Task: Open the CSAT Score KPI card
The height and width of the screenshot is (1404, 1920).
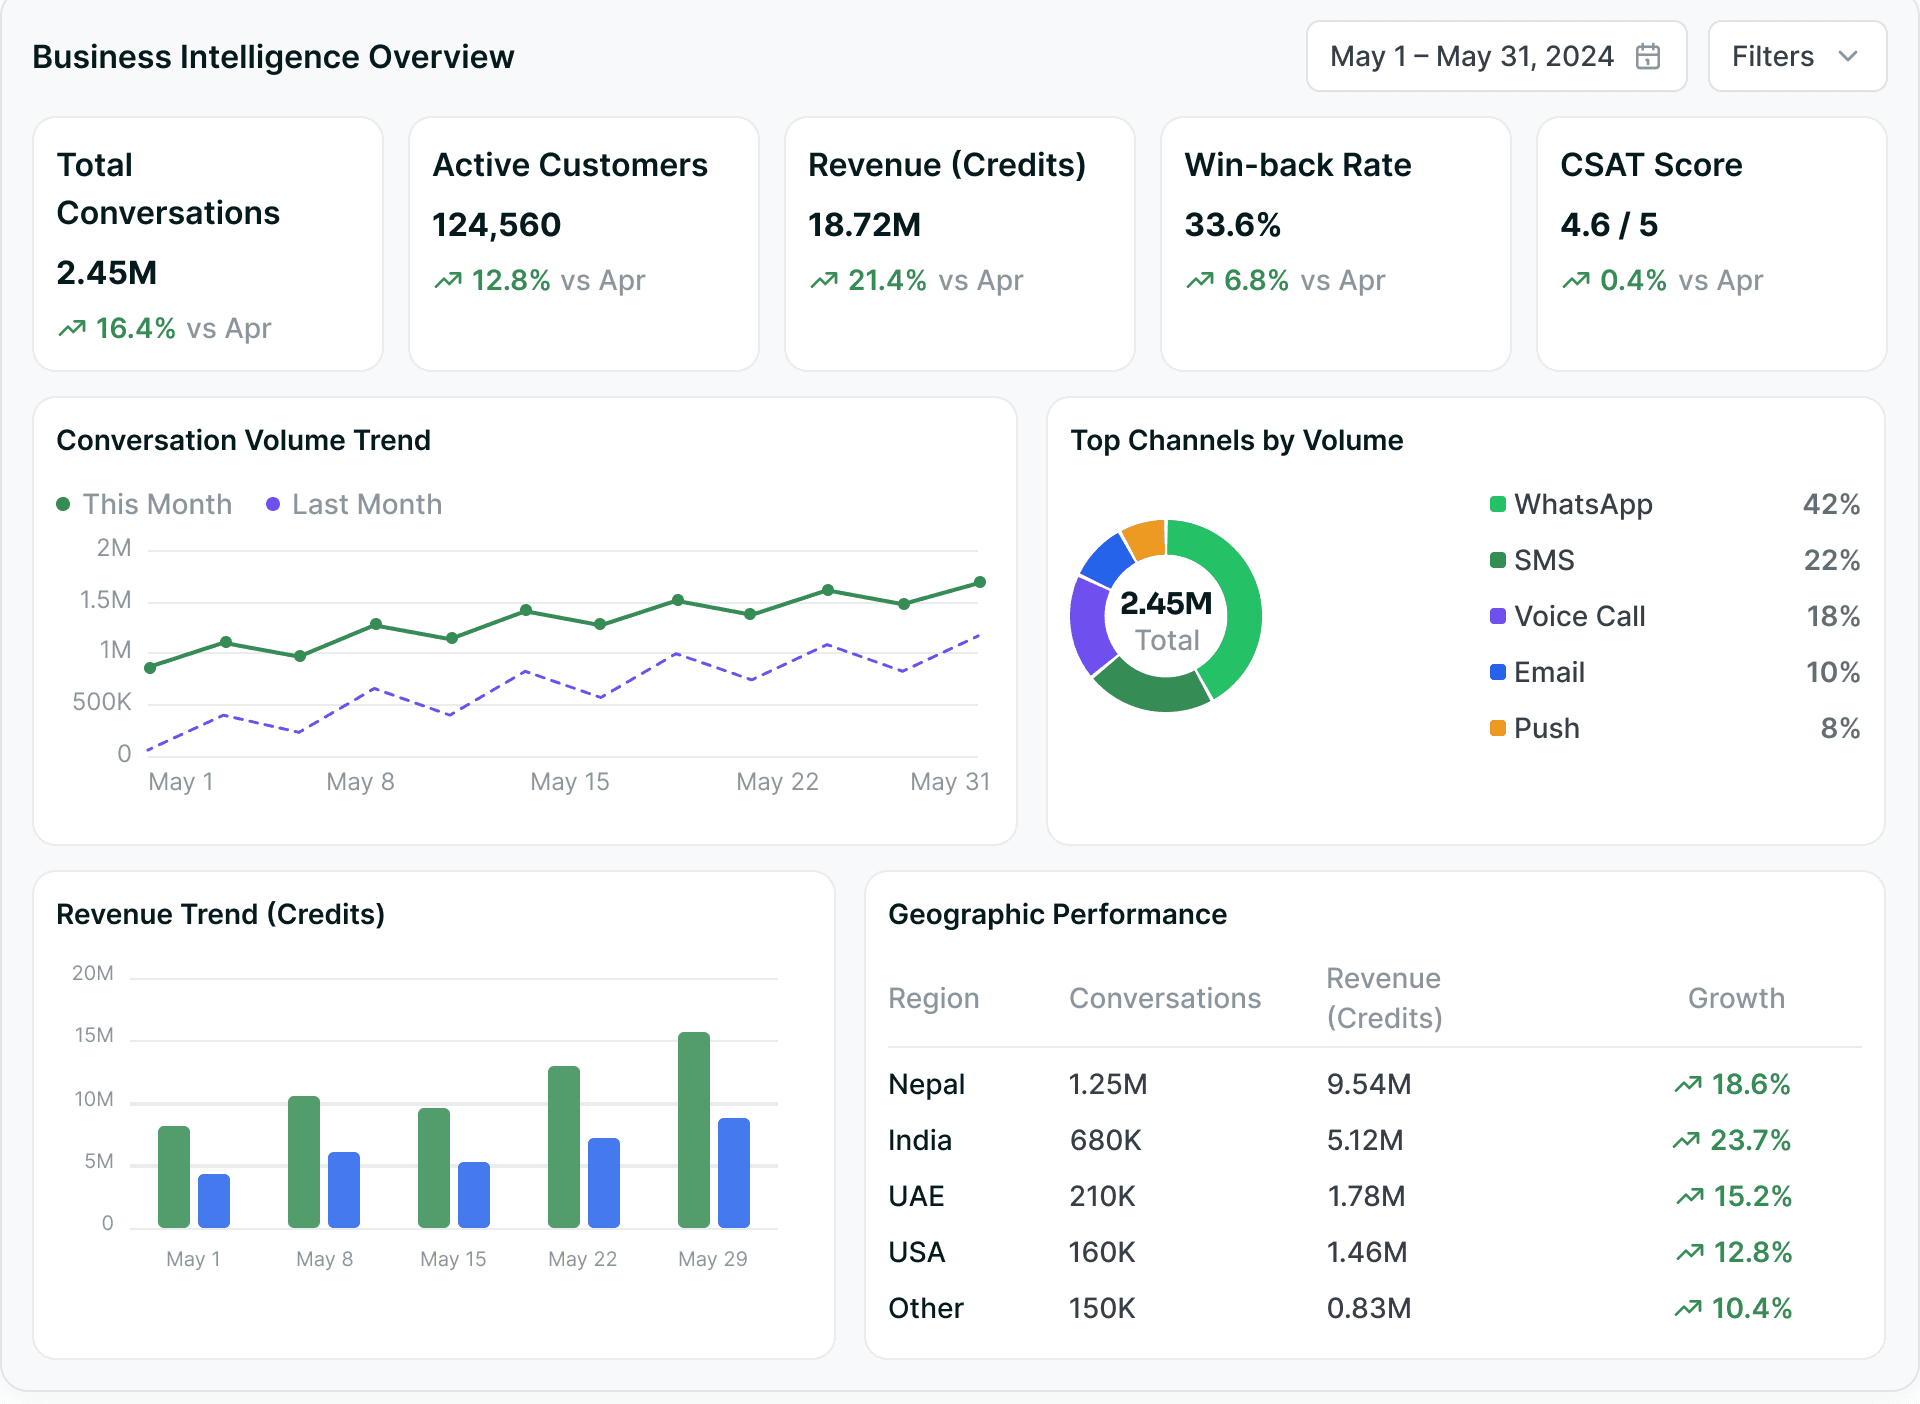Action: coord(1712,244)
